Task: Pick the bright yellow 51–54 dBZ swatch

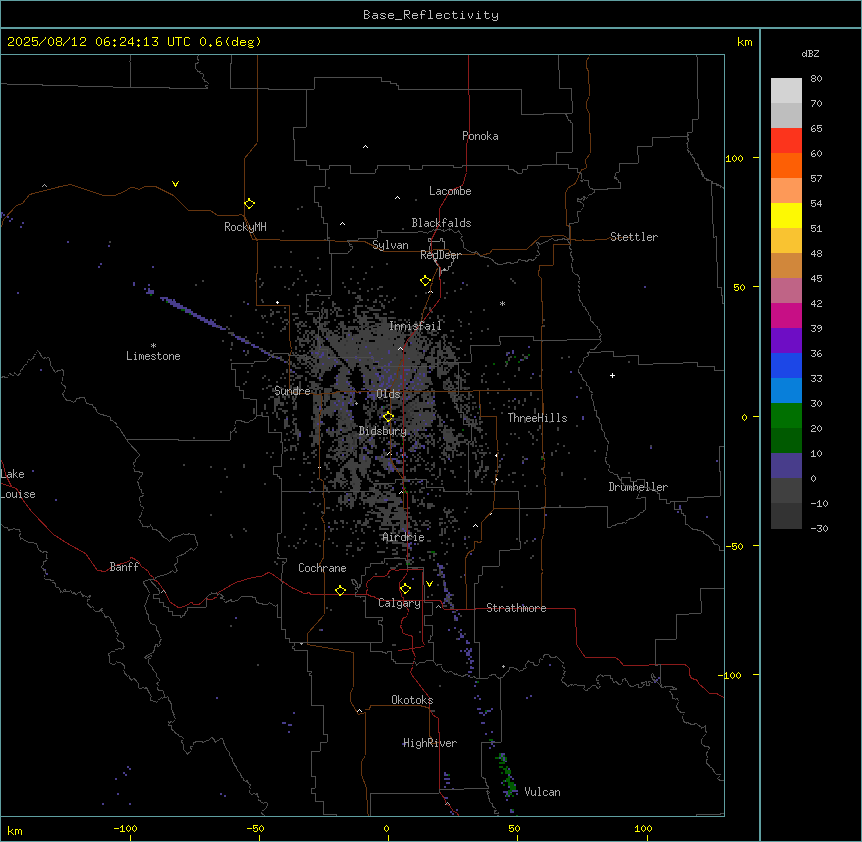Action: coord(786,215)
